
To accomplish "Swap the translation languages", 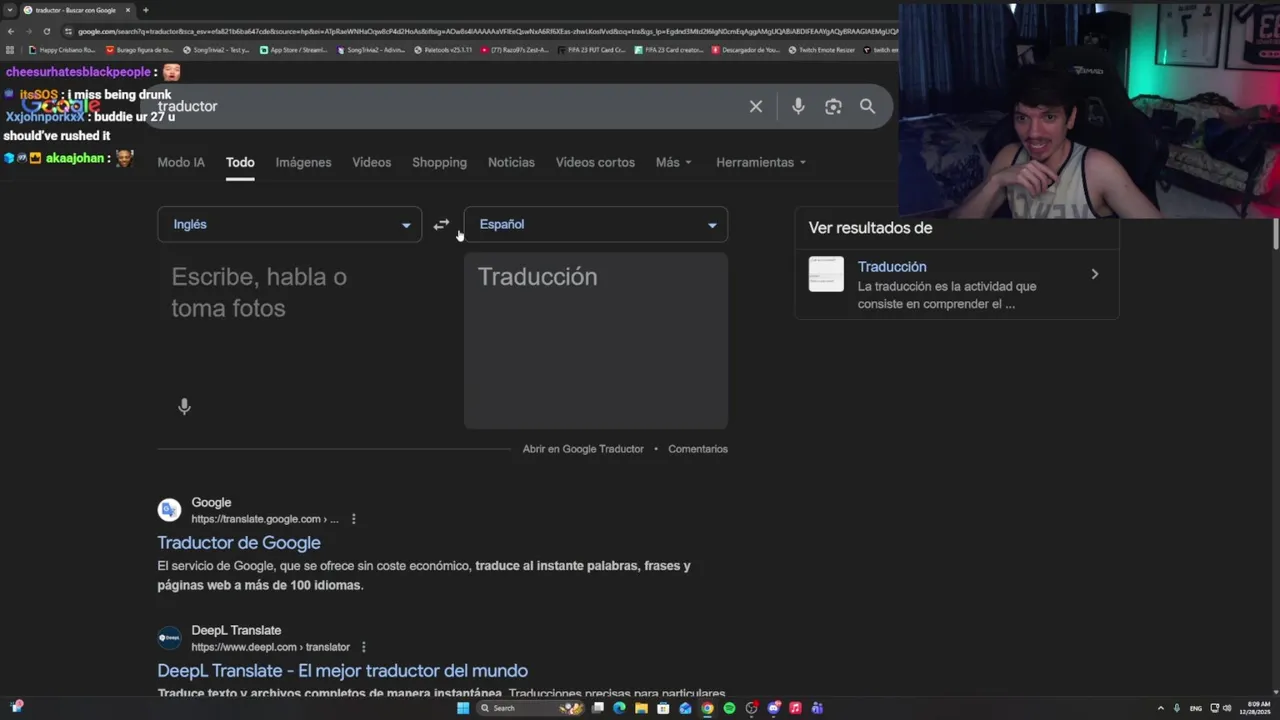I will (x=441, y=225).
